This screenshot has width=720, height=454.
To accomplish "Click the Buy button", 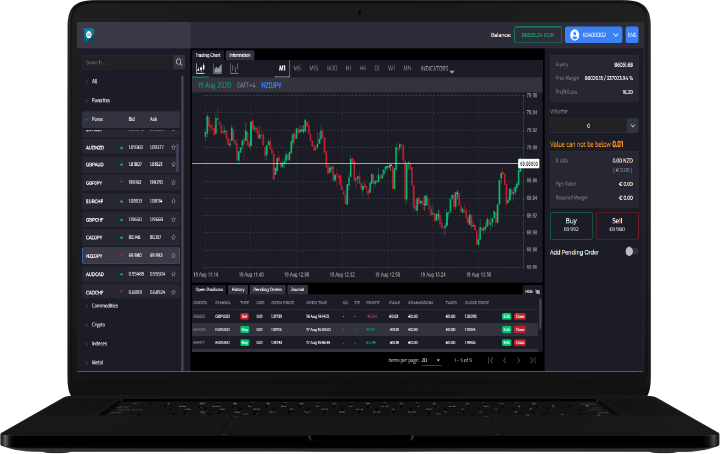I will point(572,224).
